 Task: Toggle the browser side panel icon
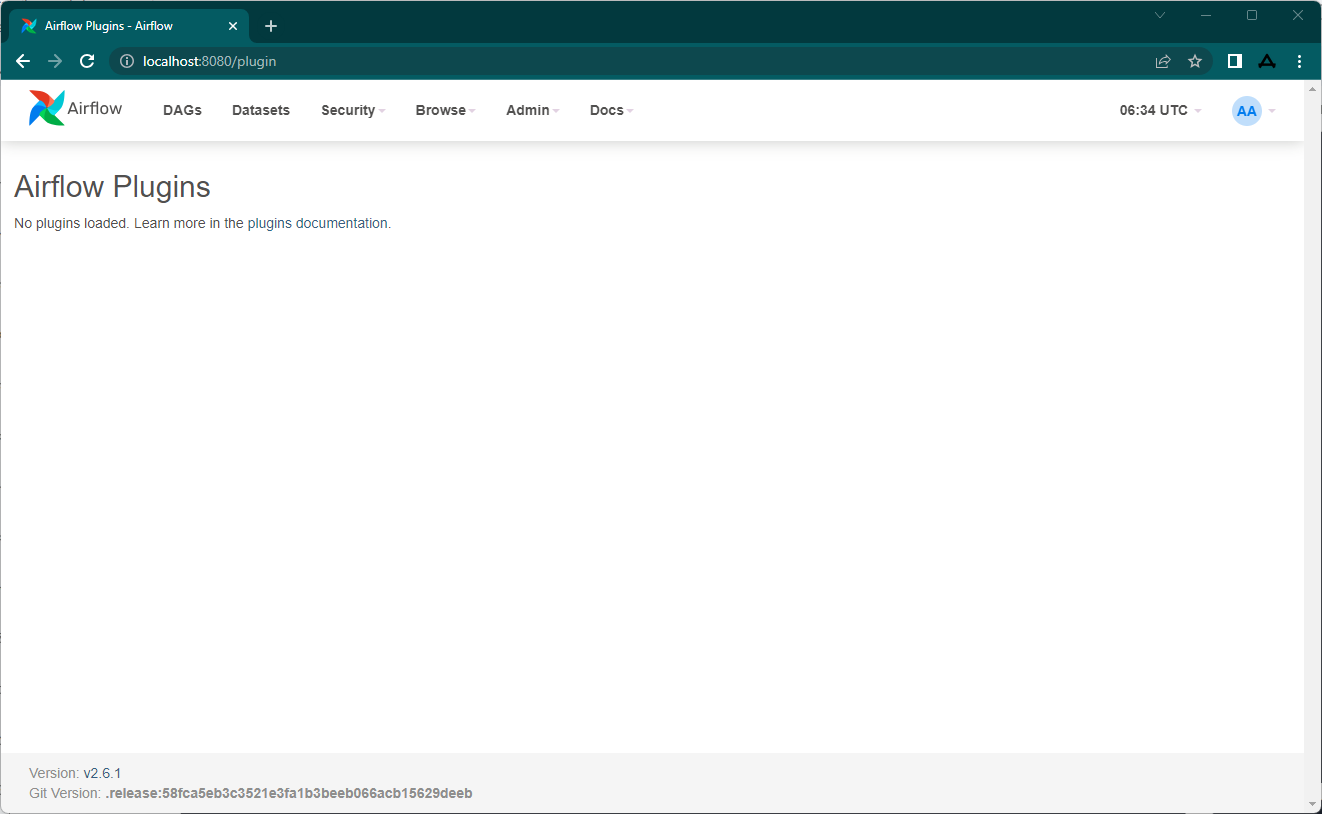(x=1235, y=61)
